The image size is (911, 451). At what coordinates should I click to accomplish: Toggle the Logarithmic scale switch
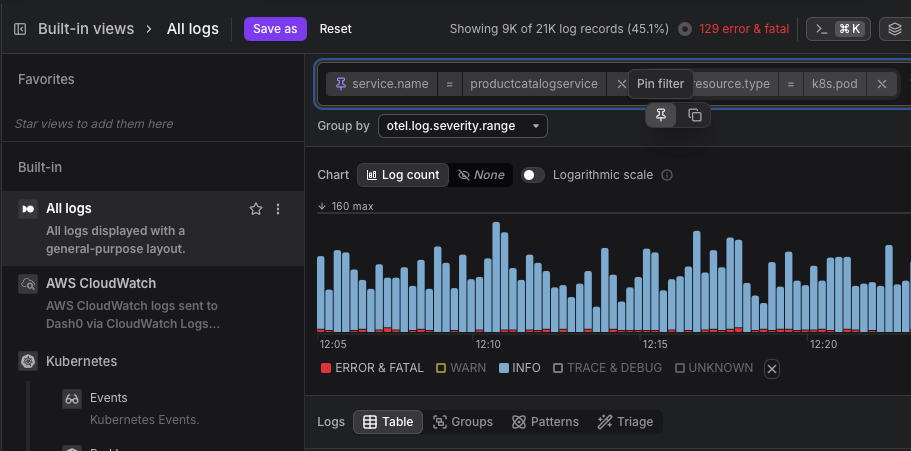point(533,175)
